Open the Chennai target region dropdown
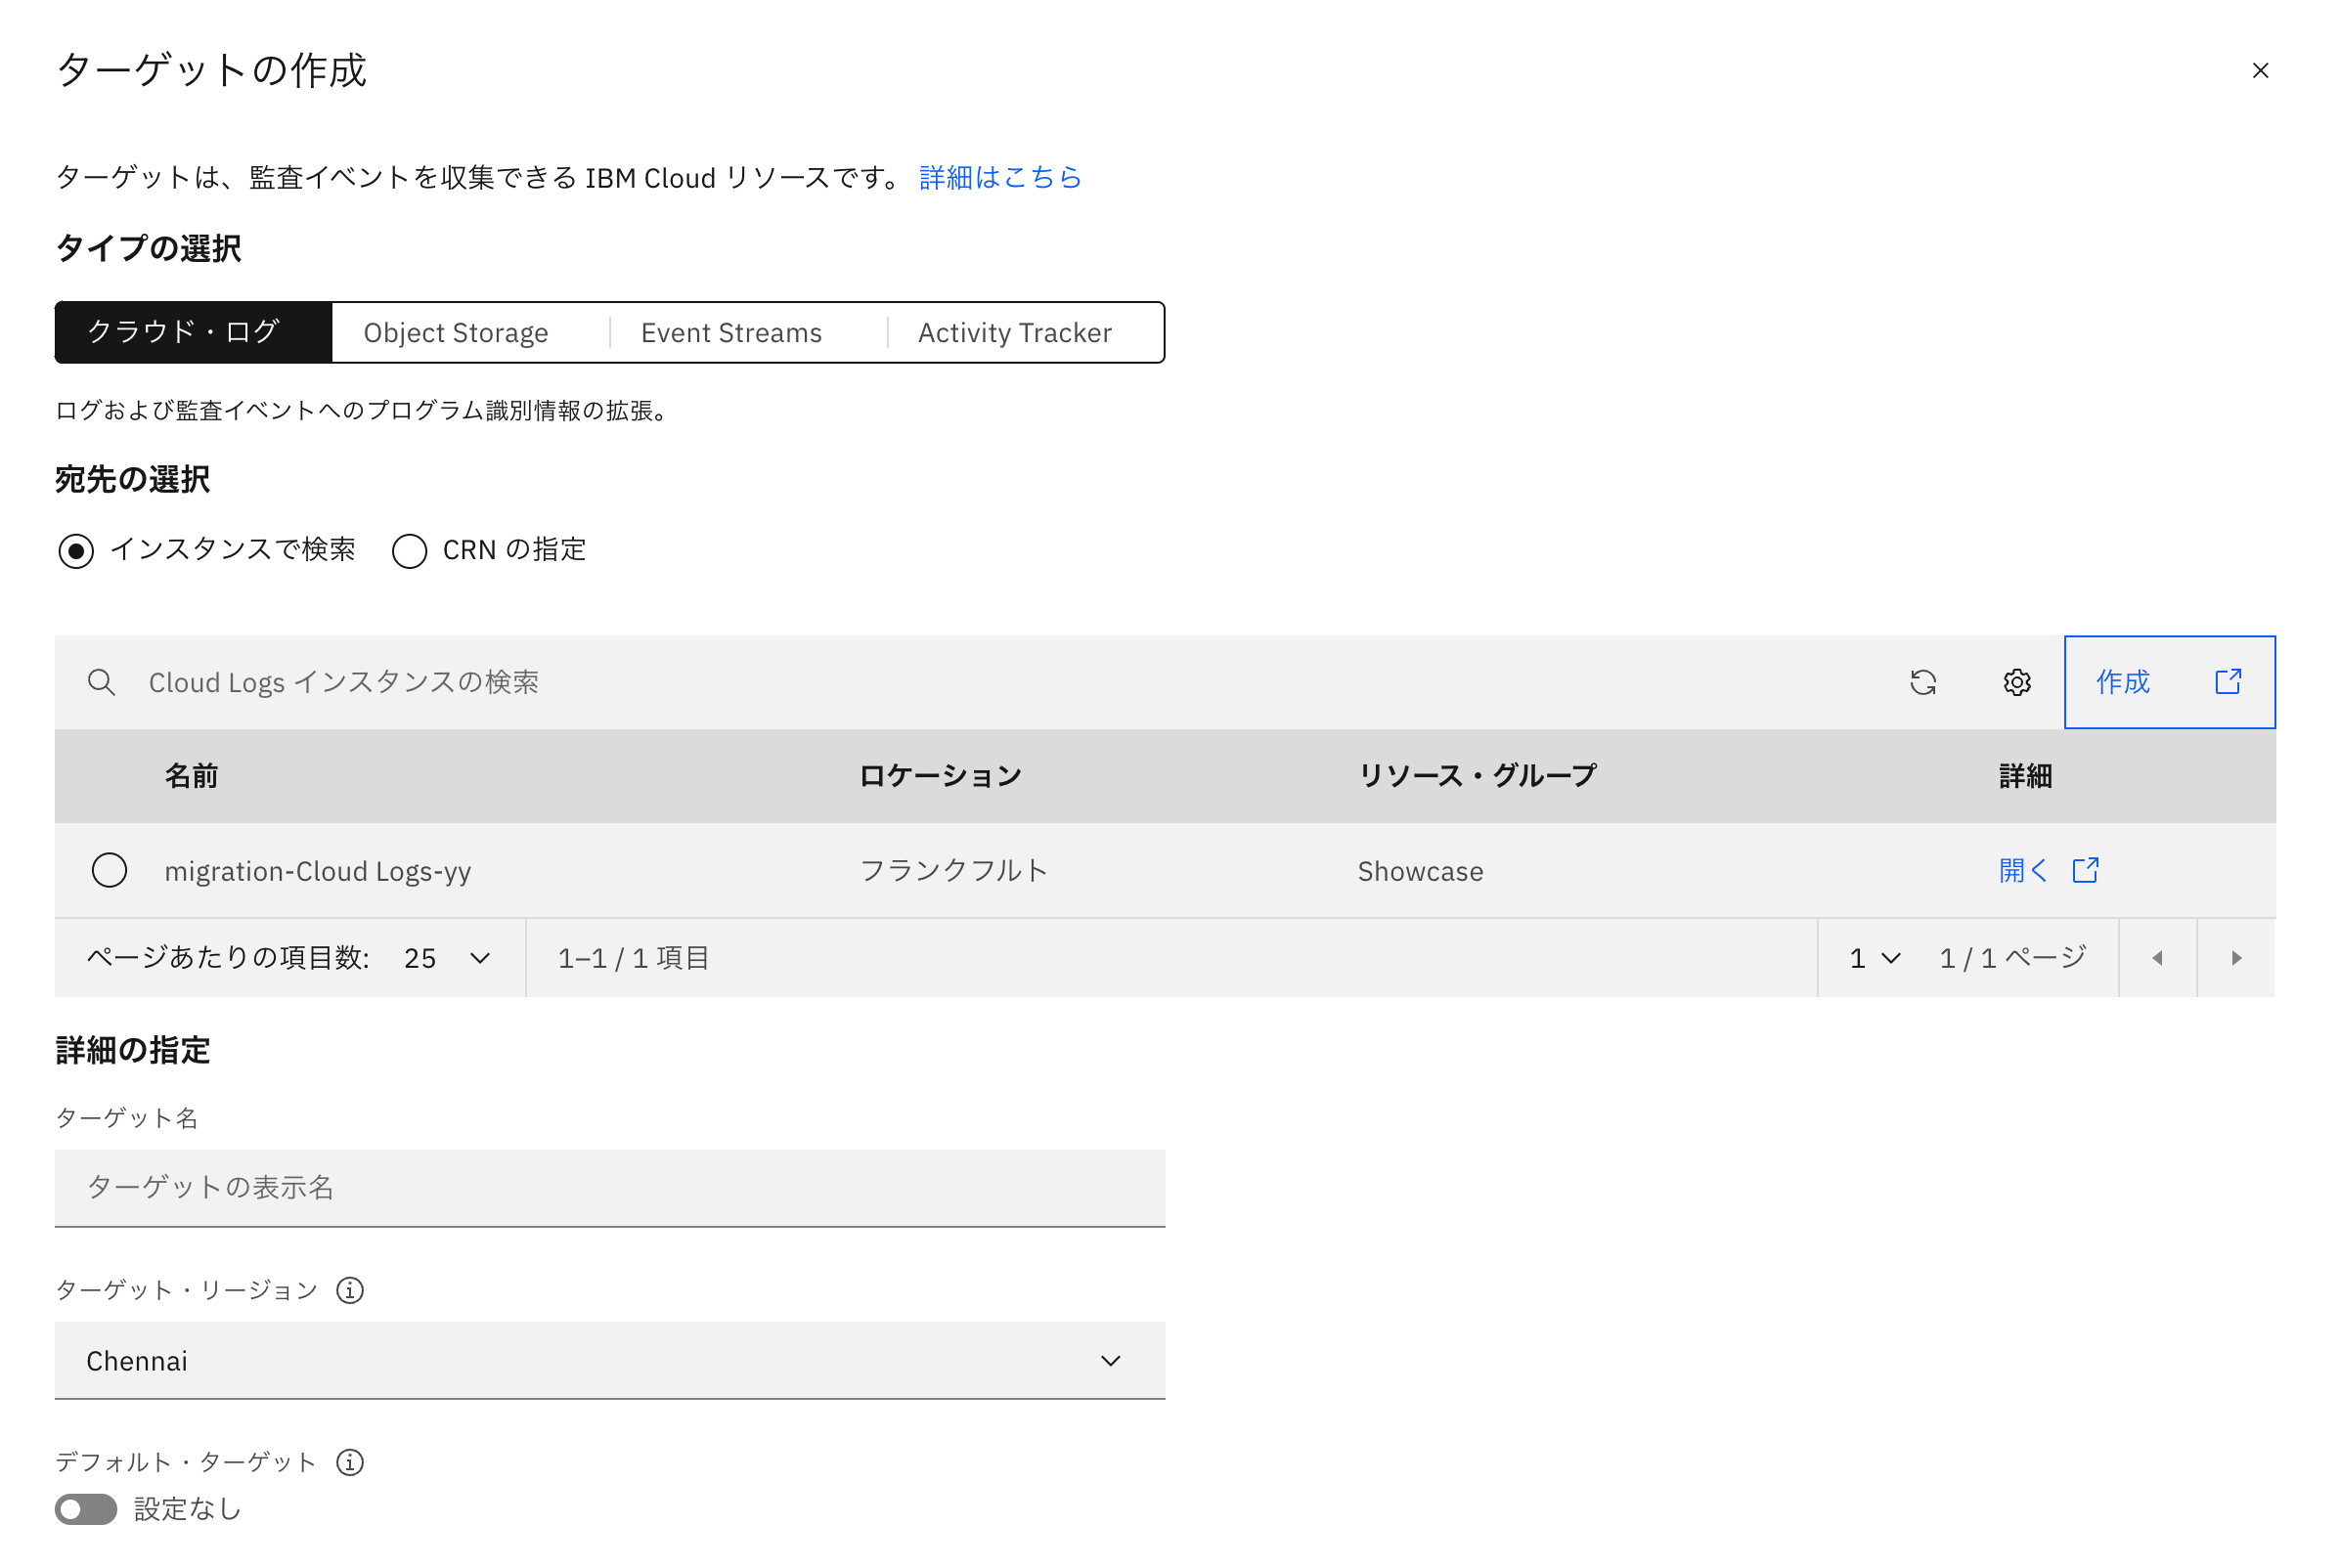Viewport: 2339px width, 1568px height. 610,1360
